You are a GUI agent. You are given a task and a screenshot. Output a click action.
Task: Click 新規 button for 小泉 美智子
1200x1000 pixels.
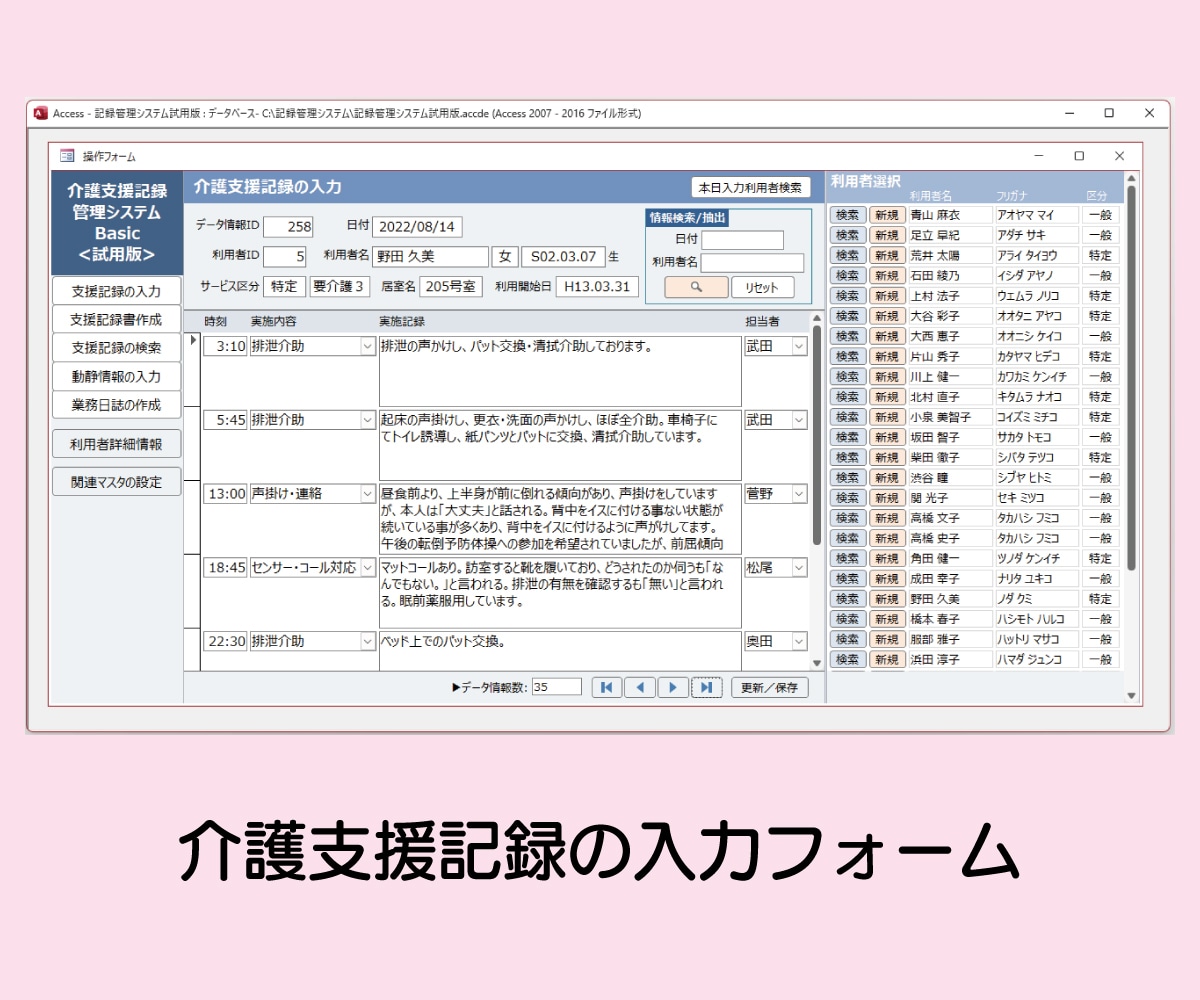(x=887, y=417)
